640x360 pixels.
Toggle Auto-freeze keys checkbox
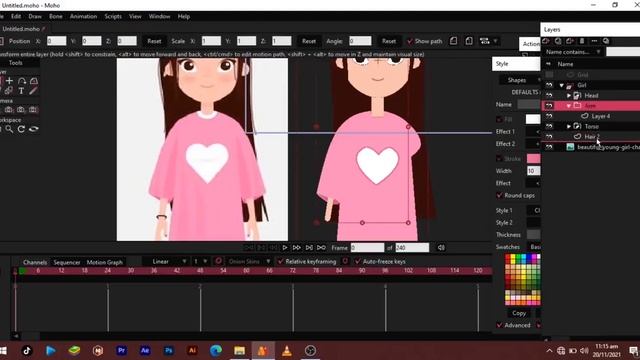point(358,261)
